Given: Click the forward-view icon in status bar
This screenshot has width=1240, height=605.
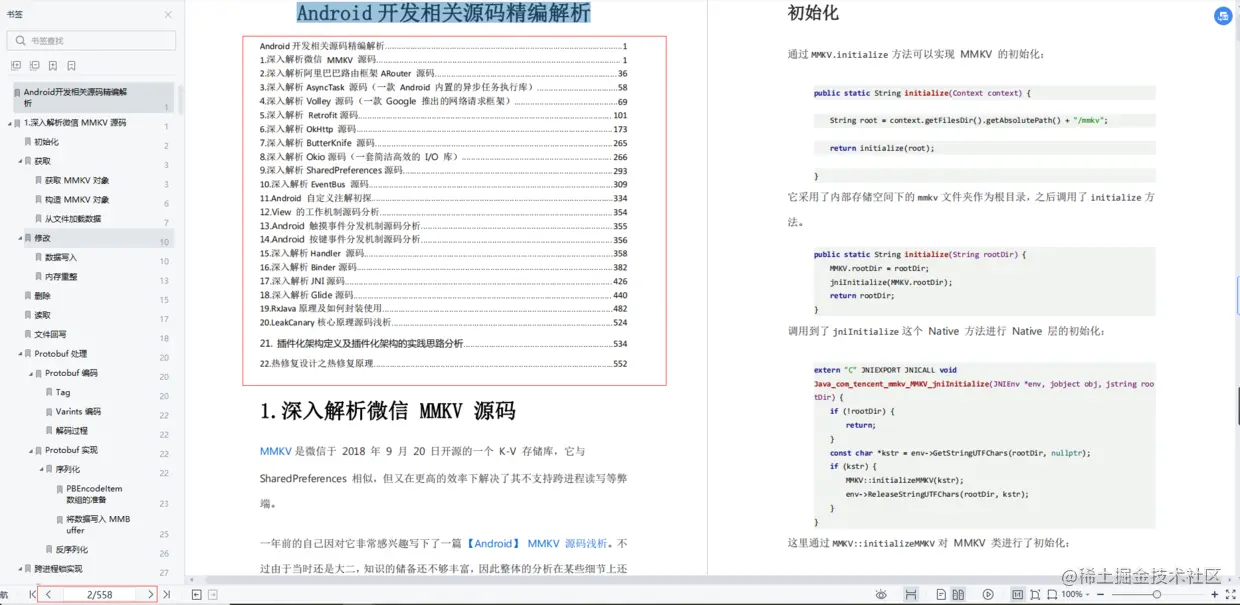Looking at the screenshot, I should [x=213, y=595].
